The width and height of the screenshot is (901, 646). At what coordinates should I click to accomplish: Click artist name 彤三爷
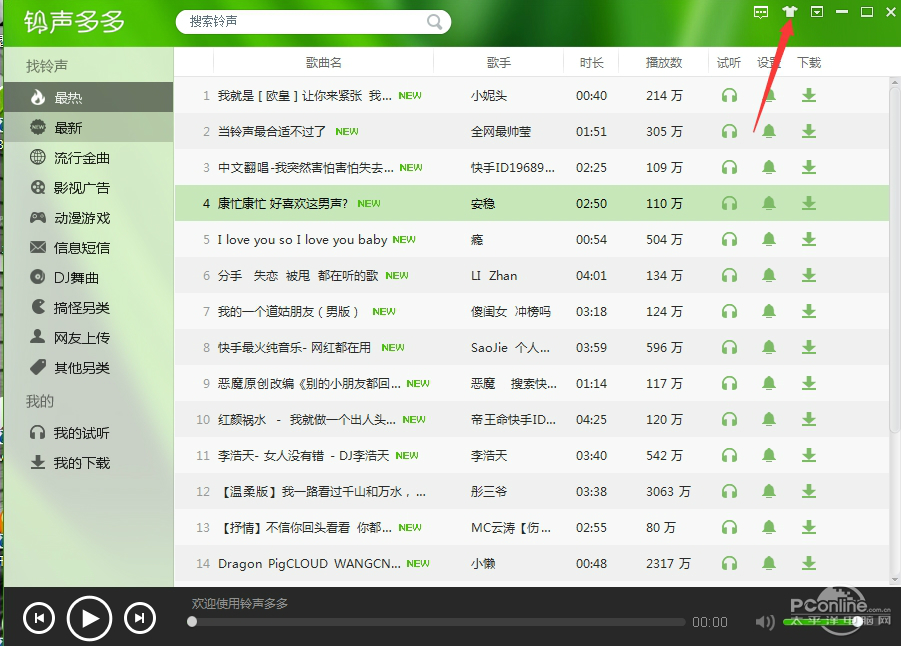489,491
